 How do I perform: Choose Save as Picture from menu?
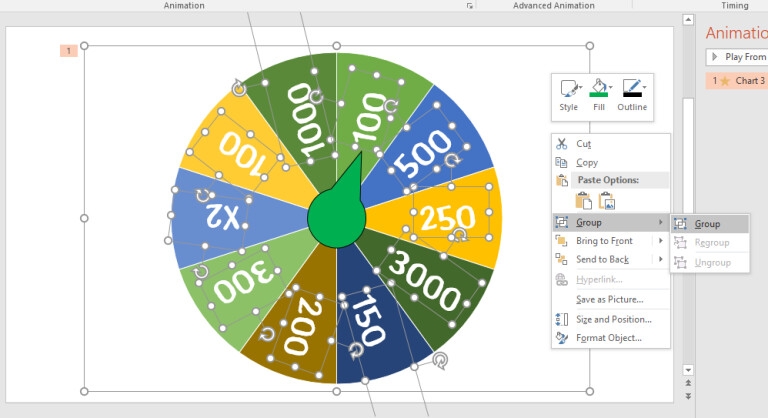point(610,299)
